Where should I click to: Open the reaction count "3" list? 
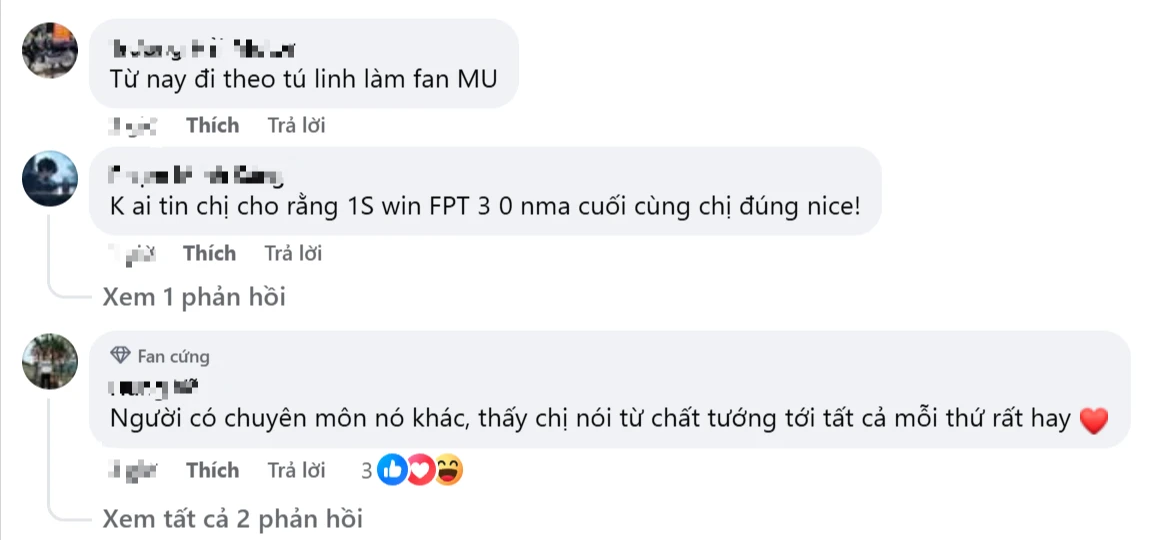coord(368,471)
